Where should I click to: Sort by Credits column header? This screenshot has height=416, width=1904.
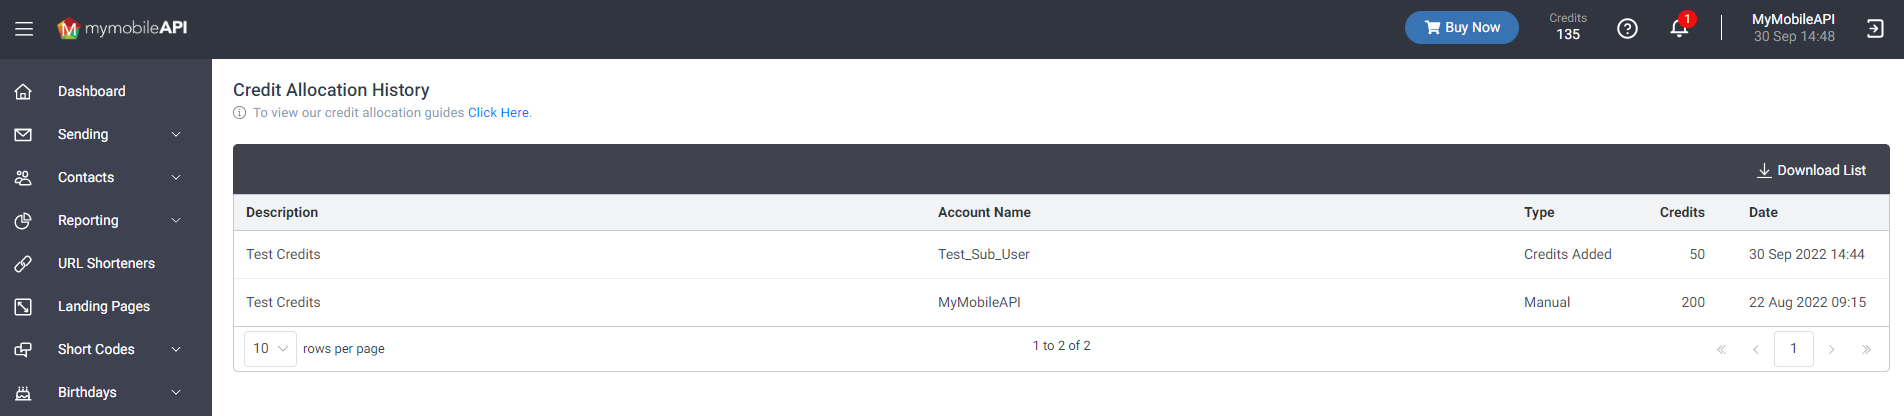pos(1682,212)
